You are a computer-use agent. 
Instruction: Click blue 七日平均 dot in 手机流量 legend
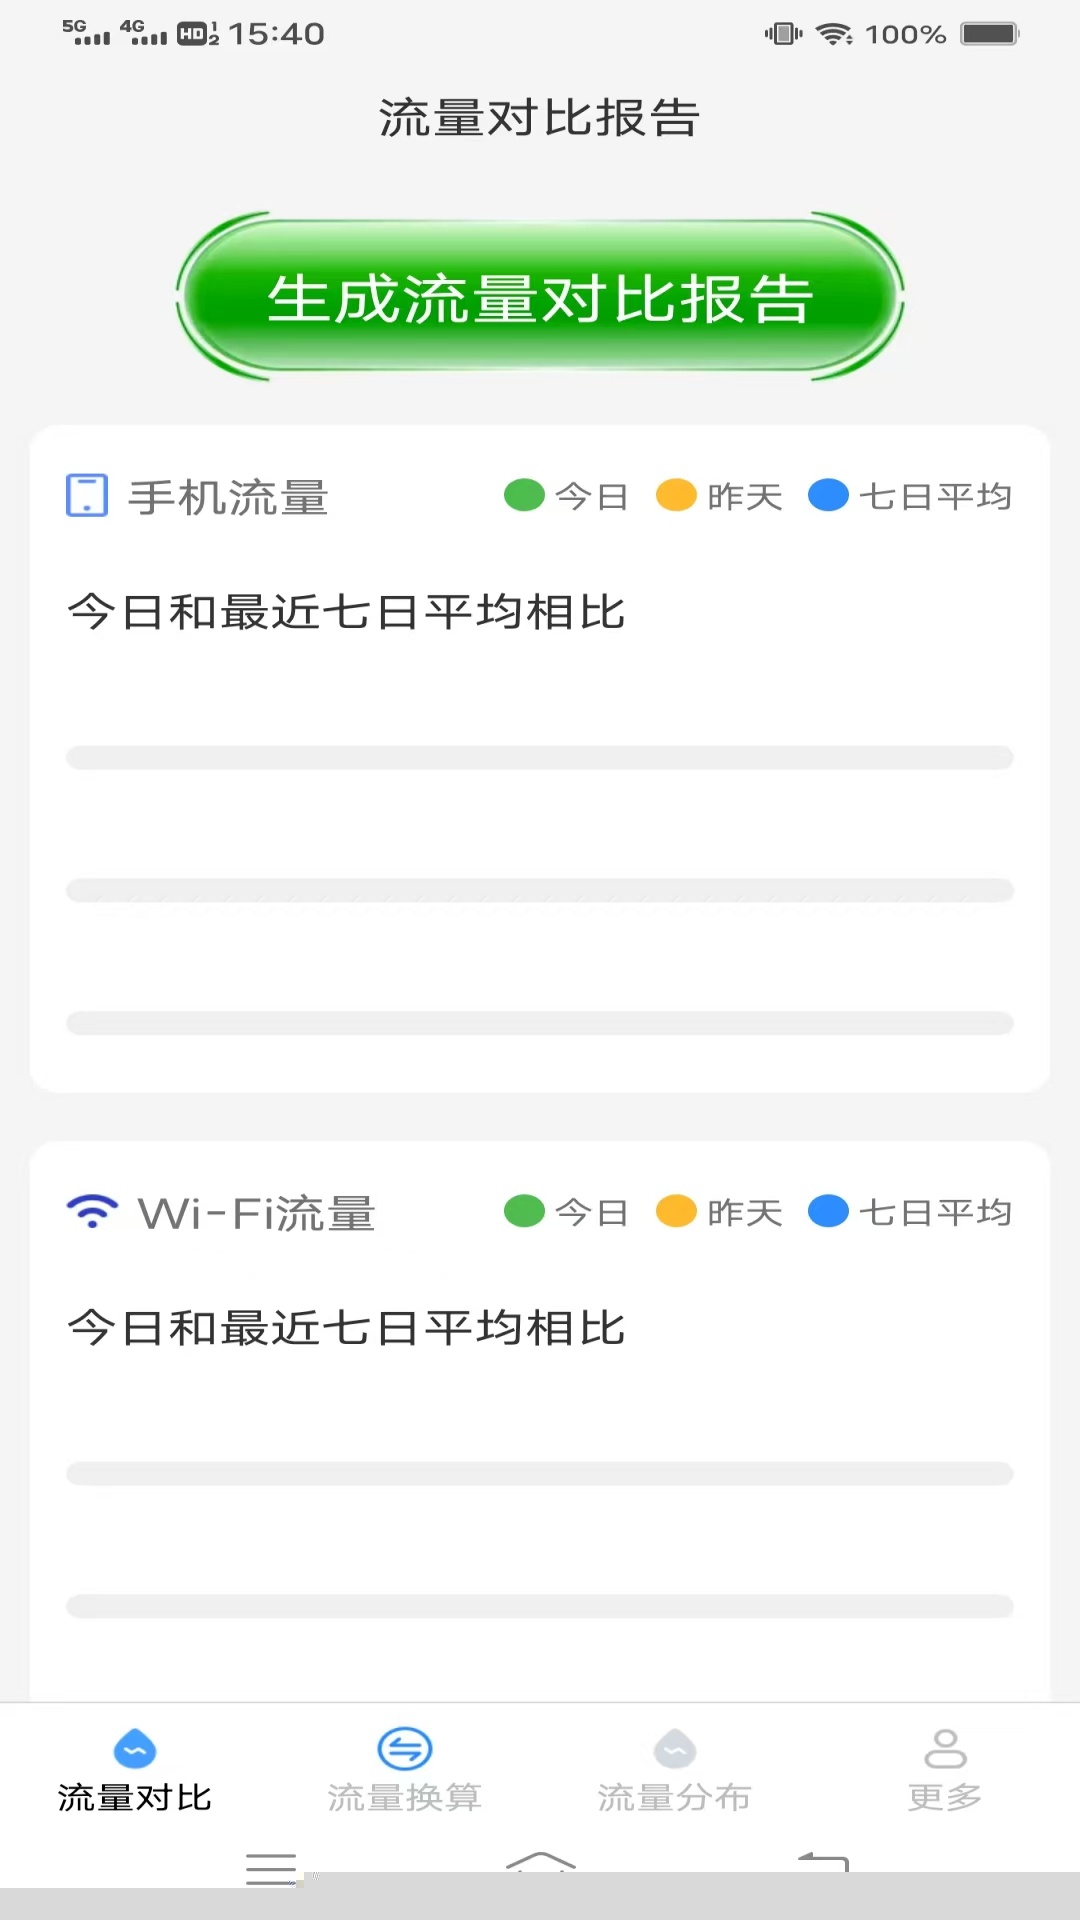828,495
